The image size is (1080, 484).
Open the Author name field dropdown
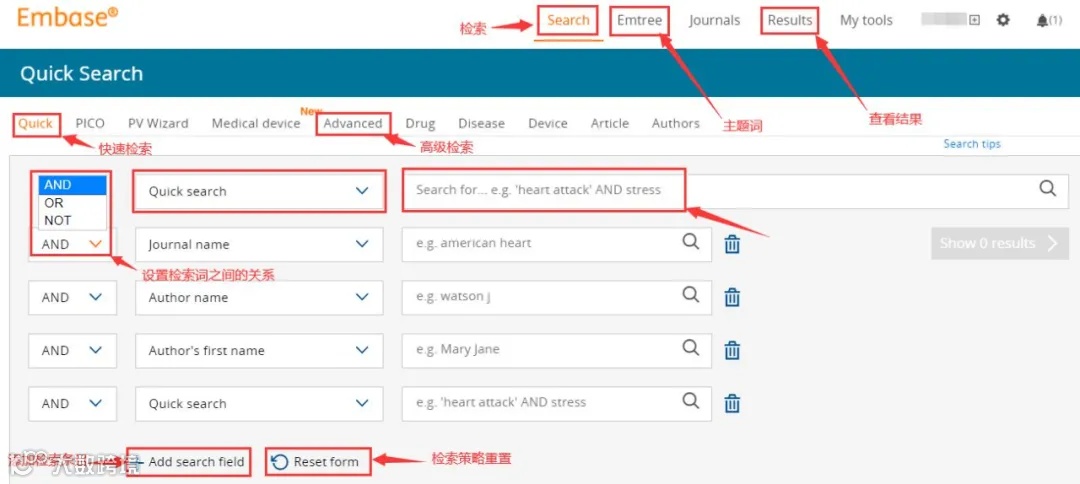(x=259, y=297)
